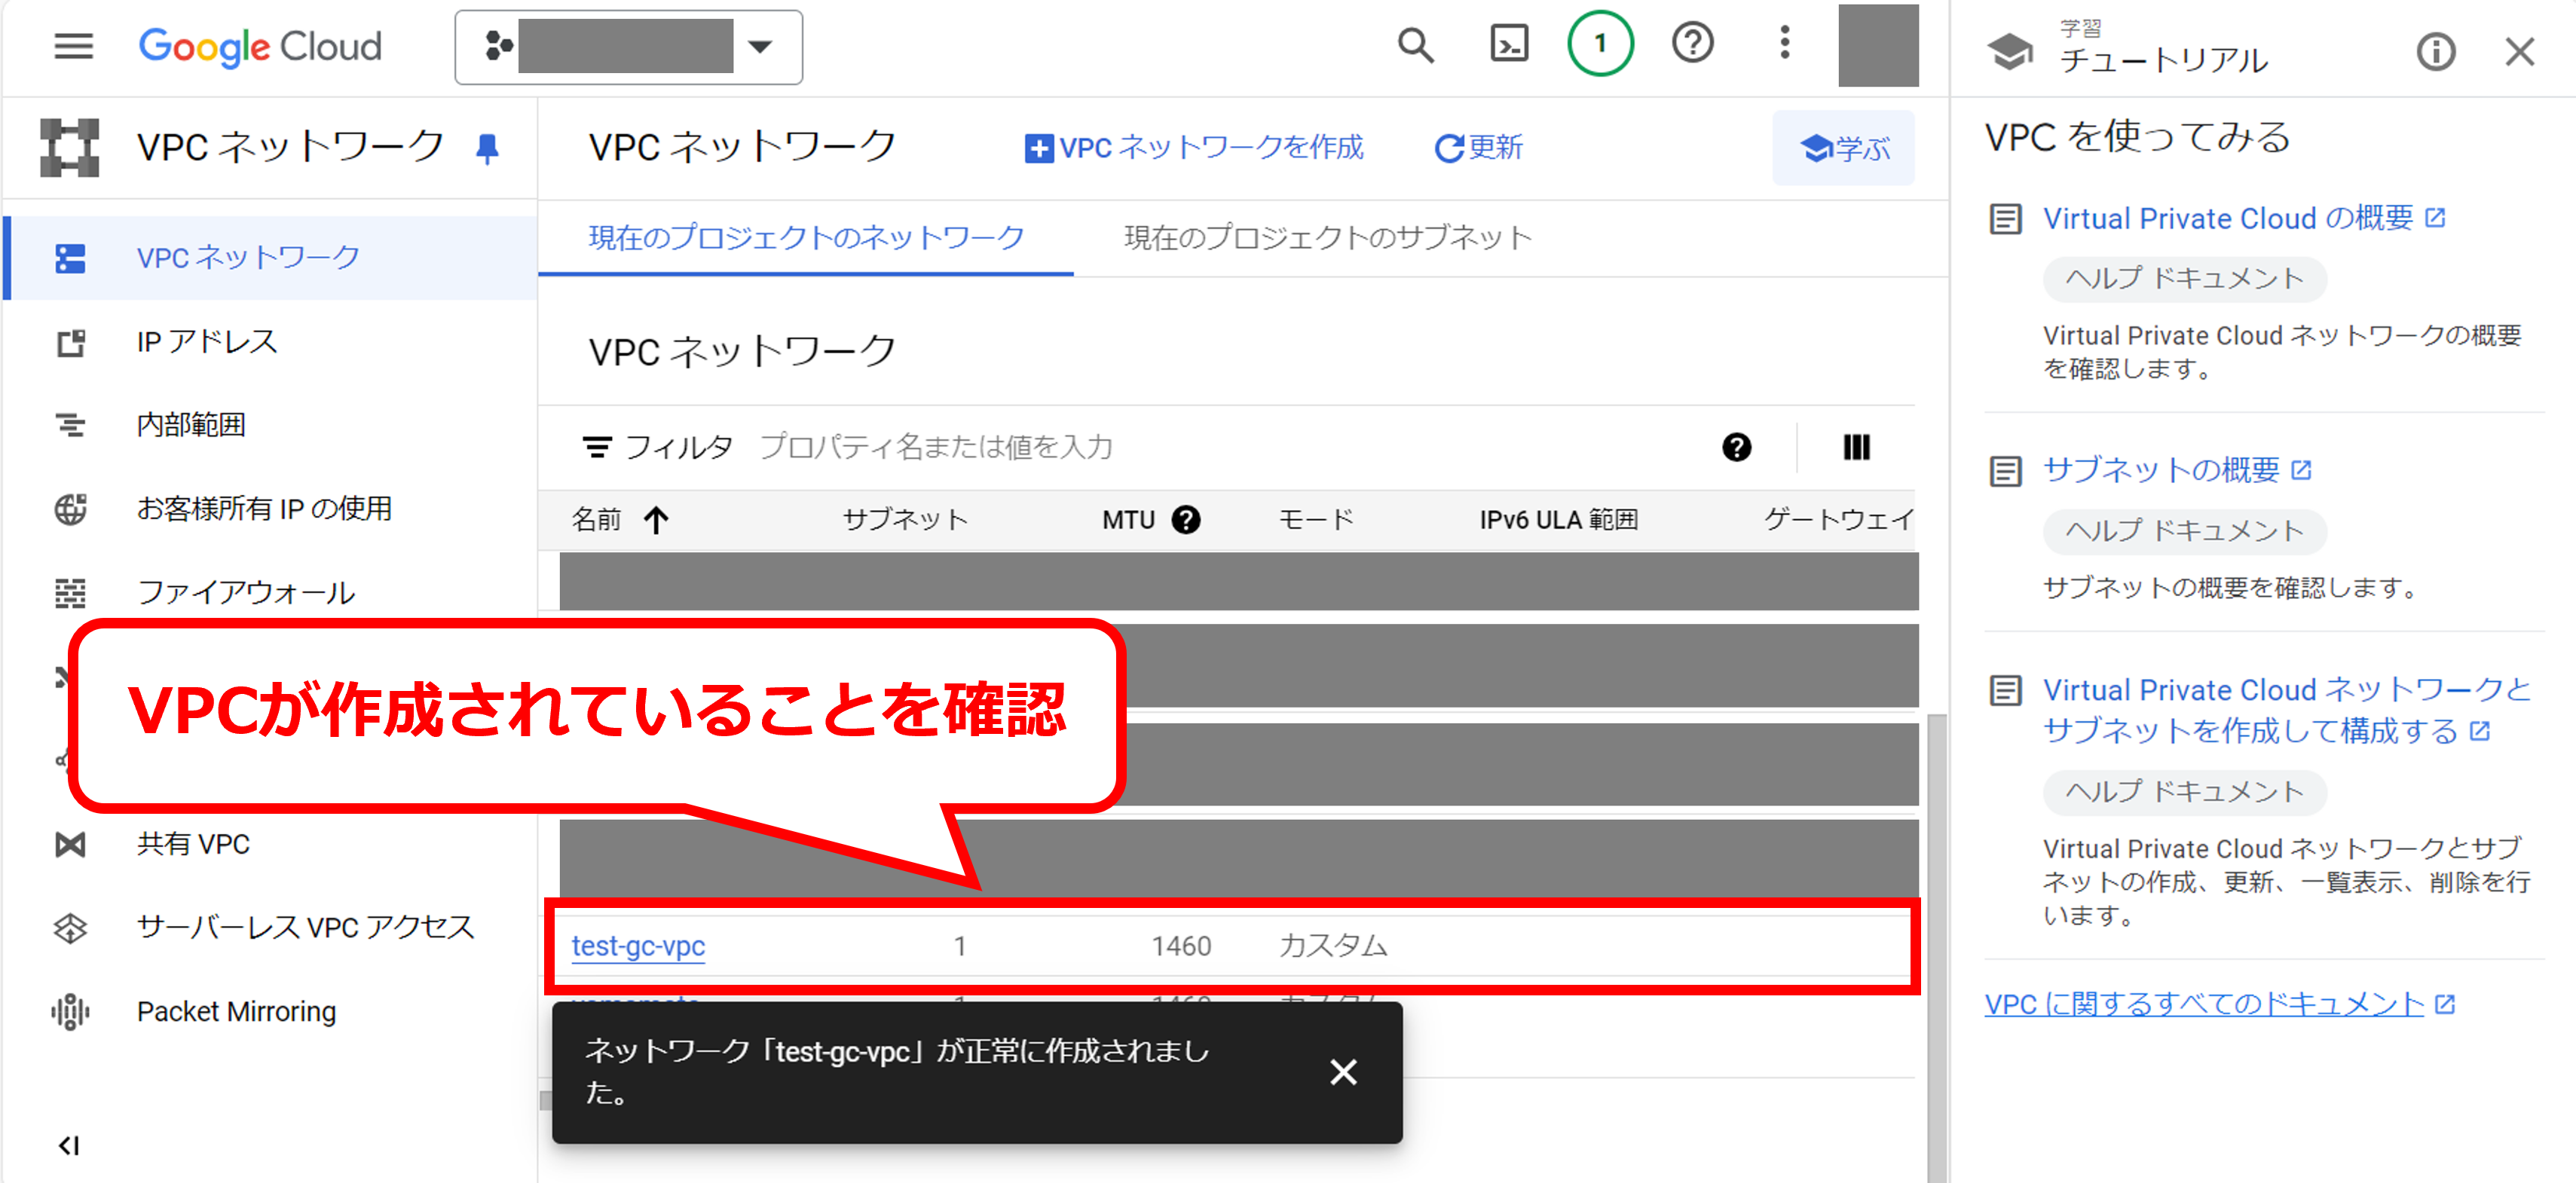Click the search magnifier icon
Screen dimensions: 2576x1183
click(1415, 45)
